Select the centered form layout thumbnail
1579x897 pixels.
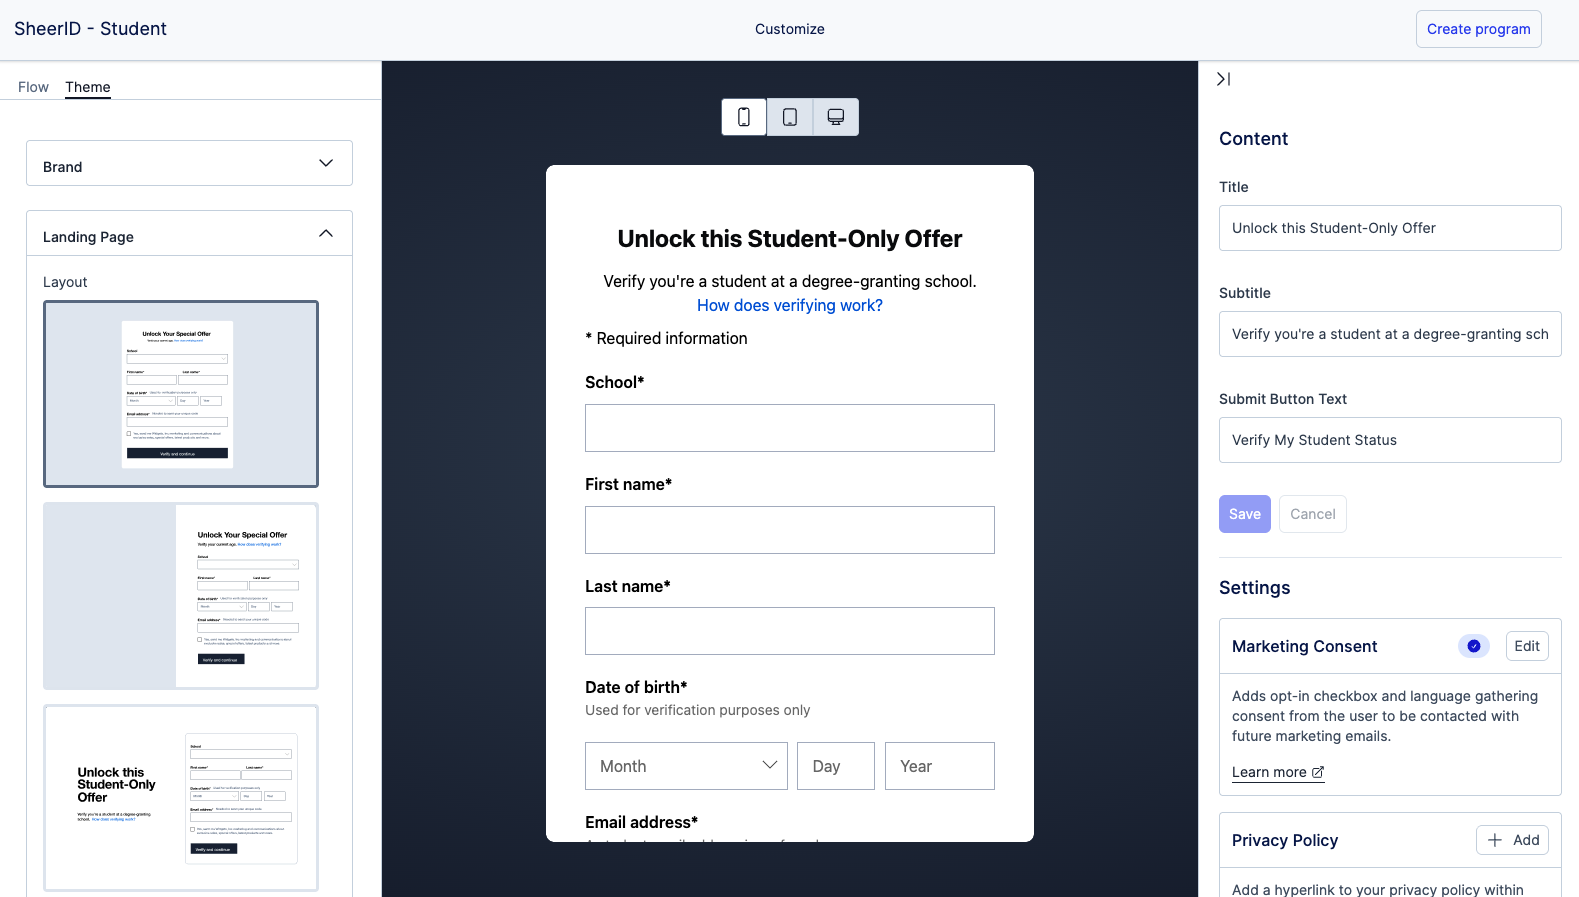(181, 394)
